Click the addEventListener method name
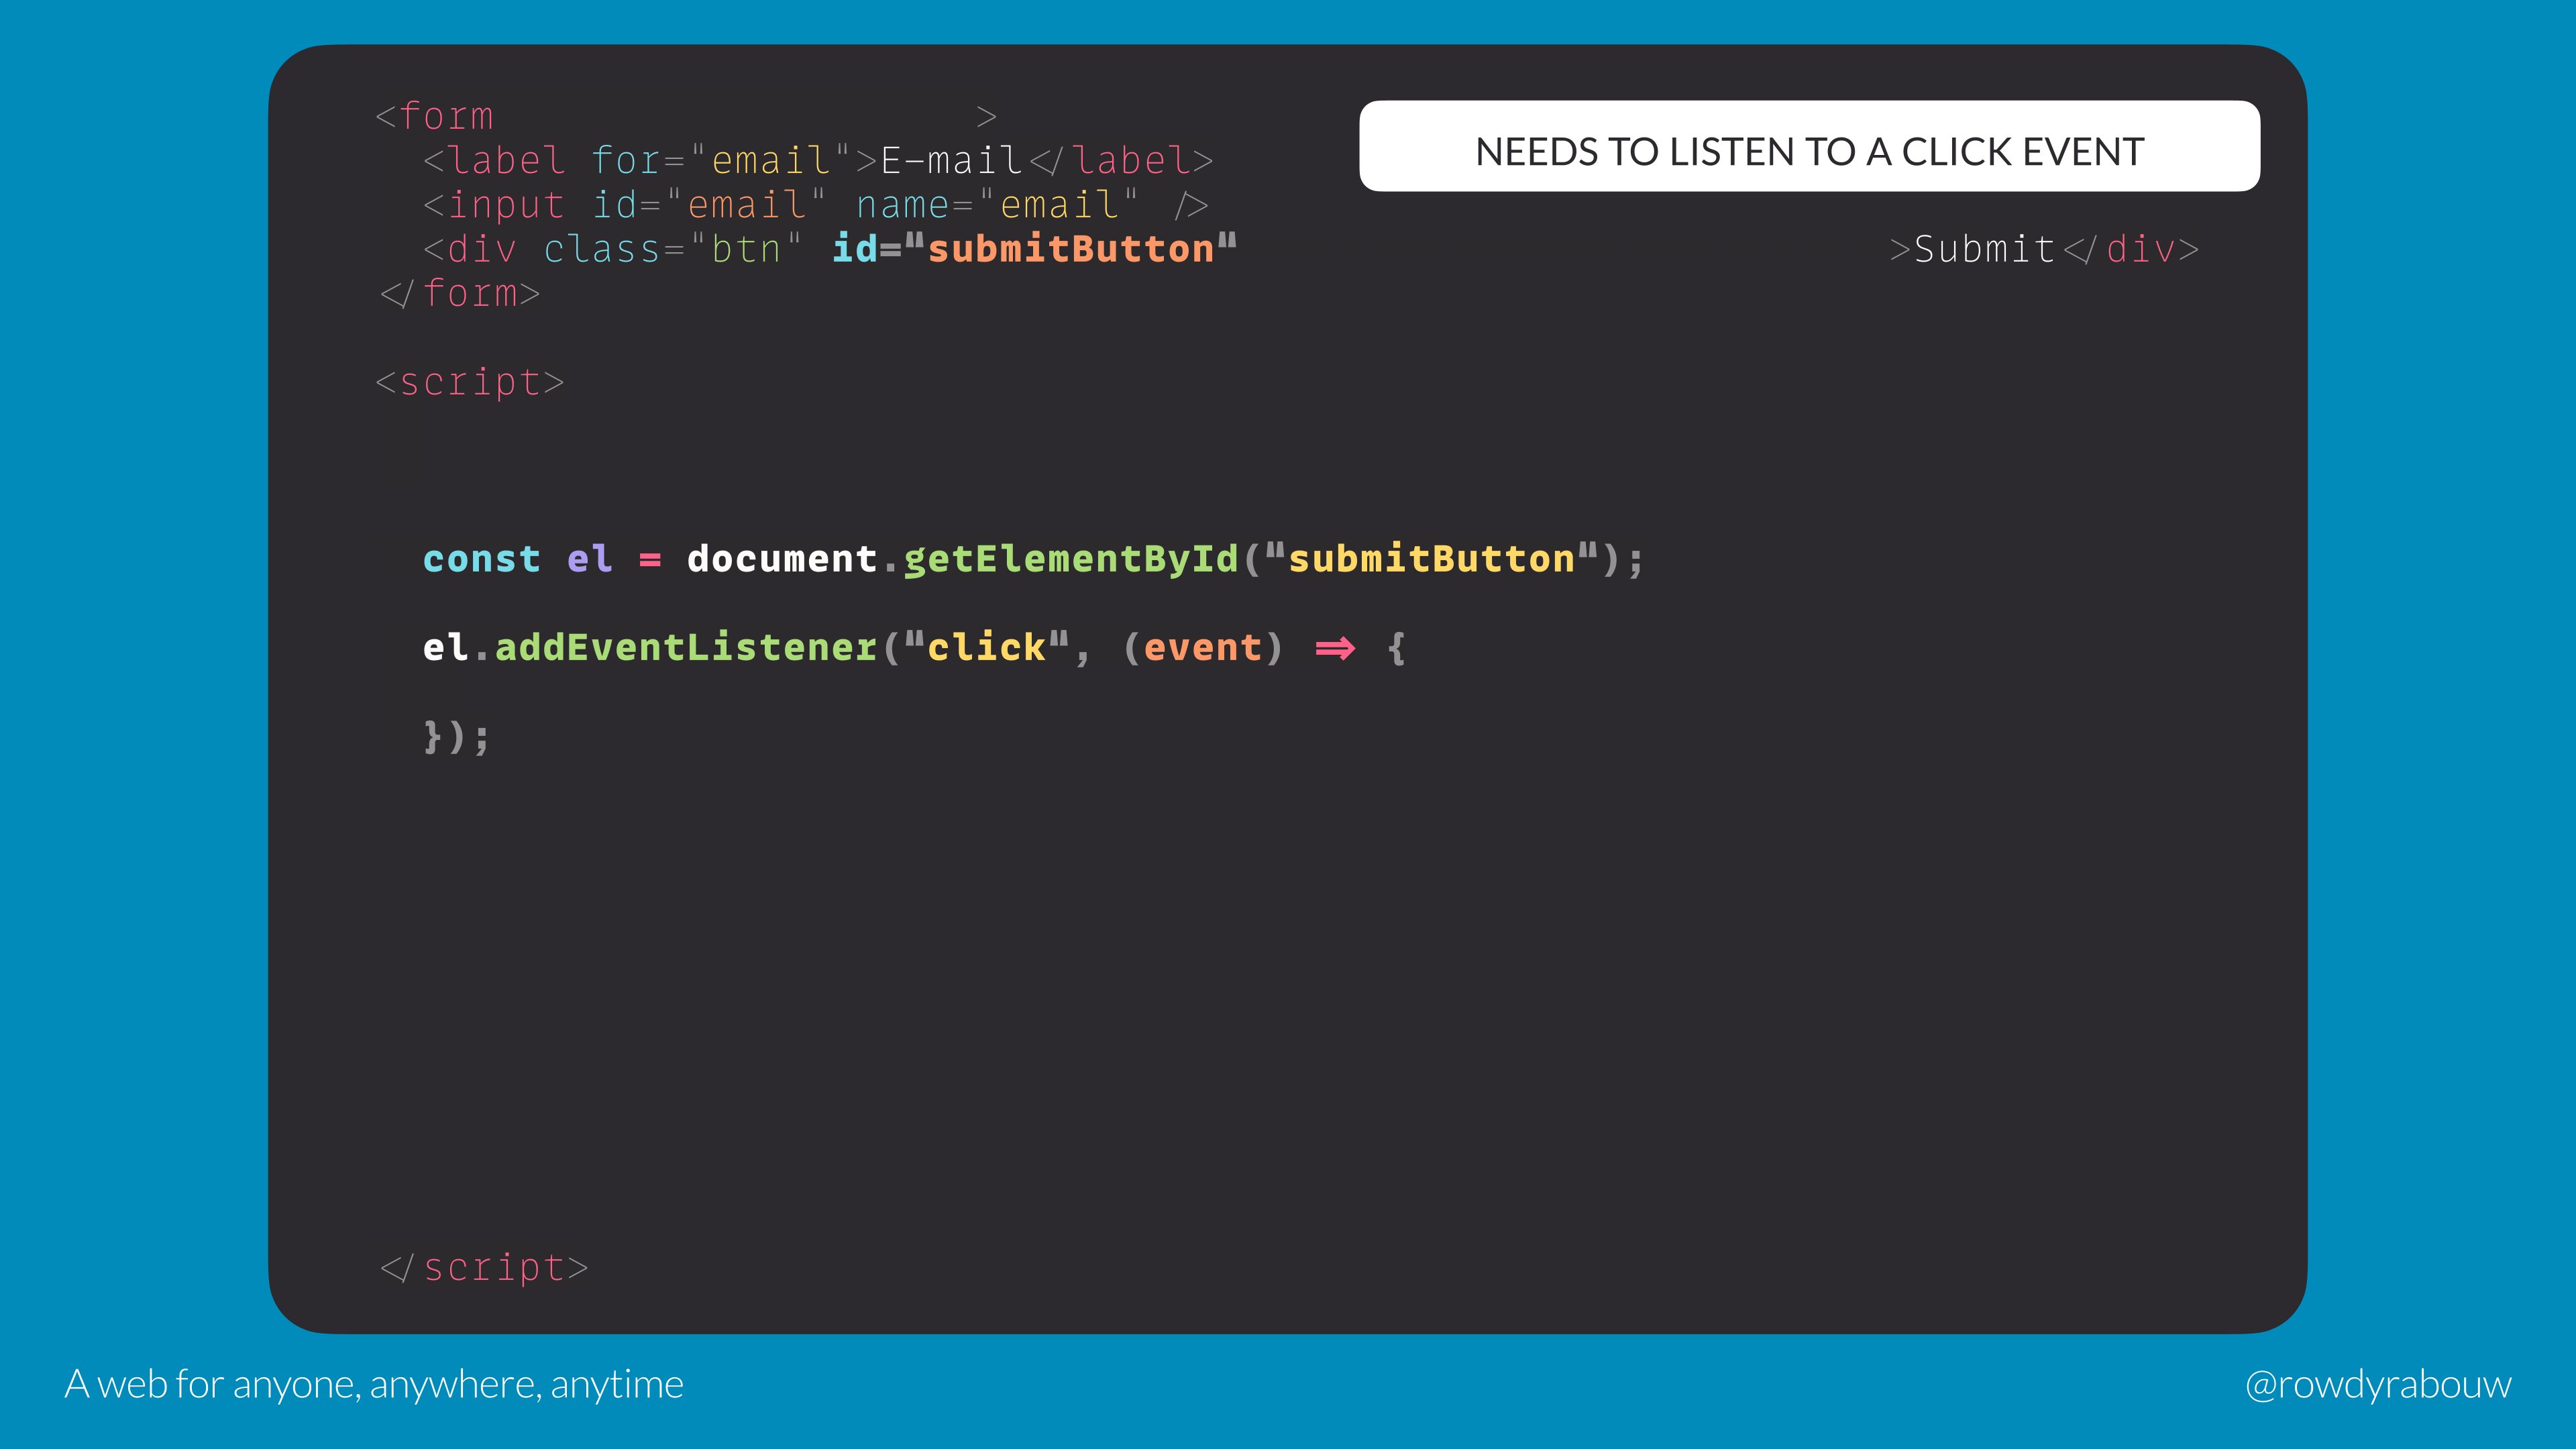The width and height of the screenshot is (2576, 1449). (x=686, y=648)
